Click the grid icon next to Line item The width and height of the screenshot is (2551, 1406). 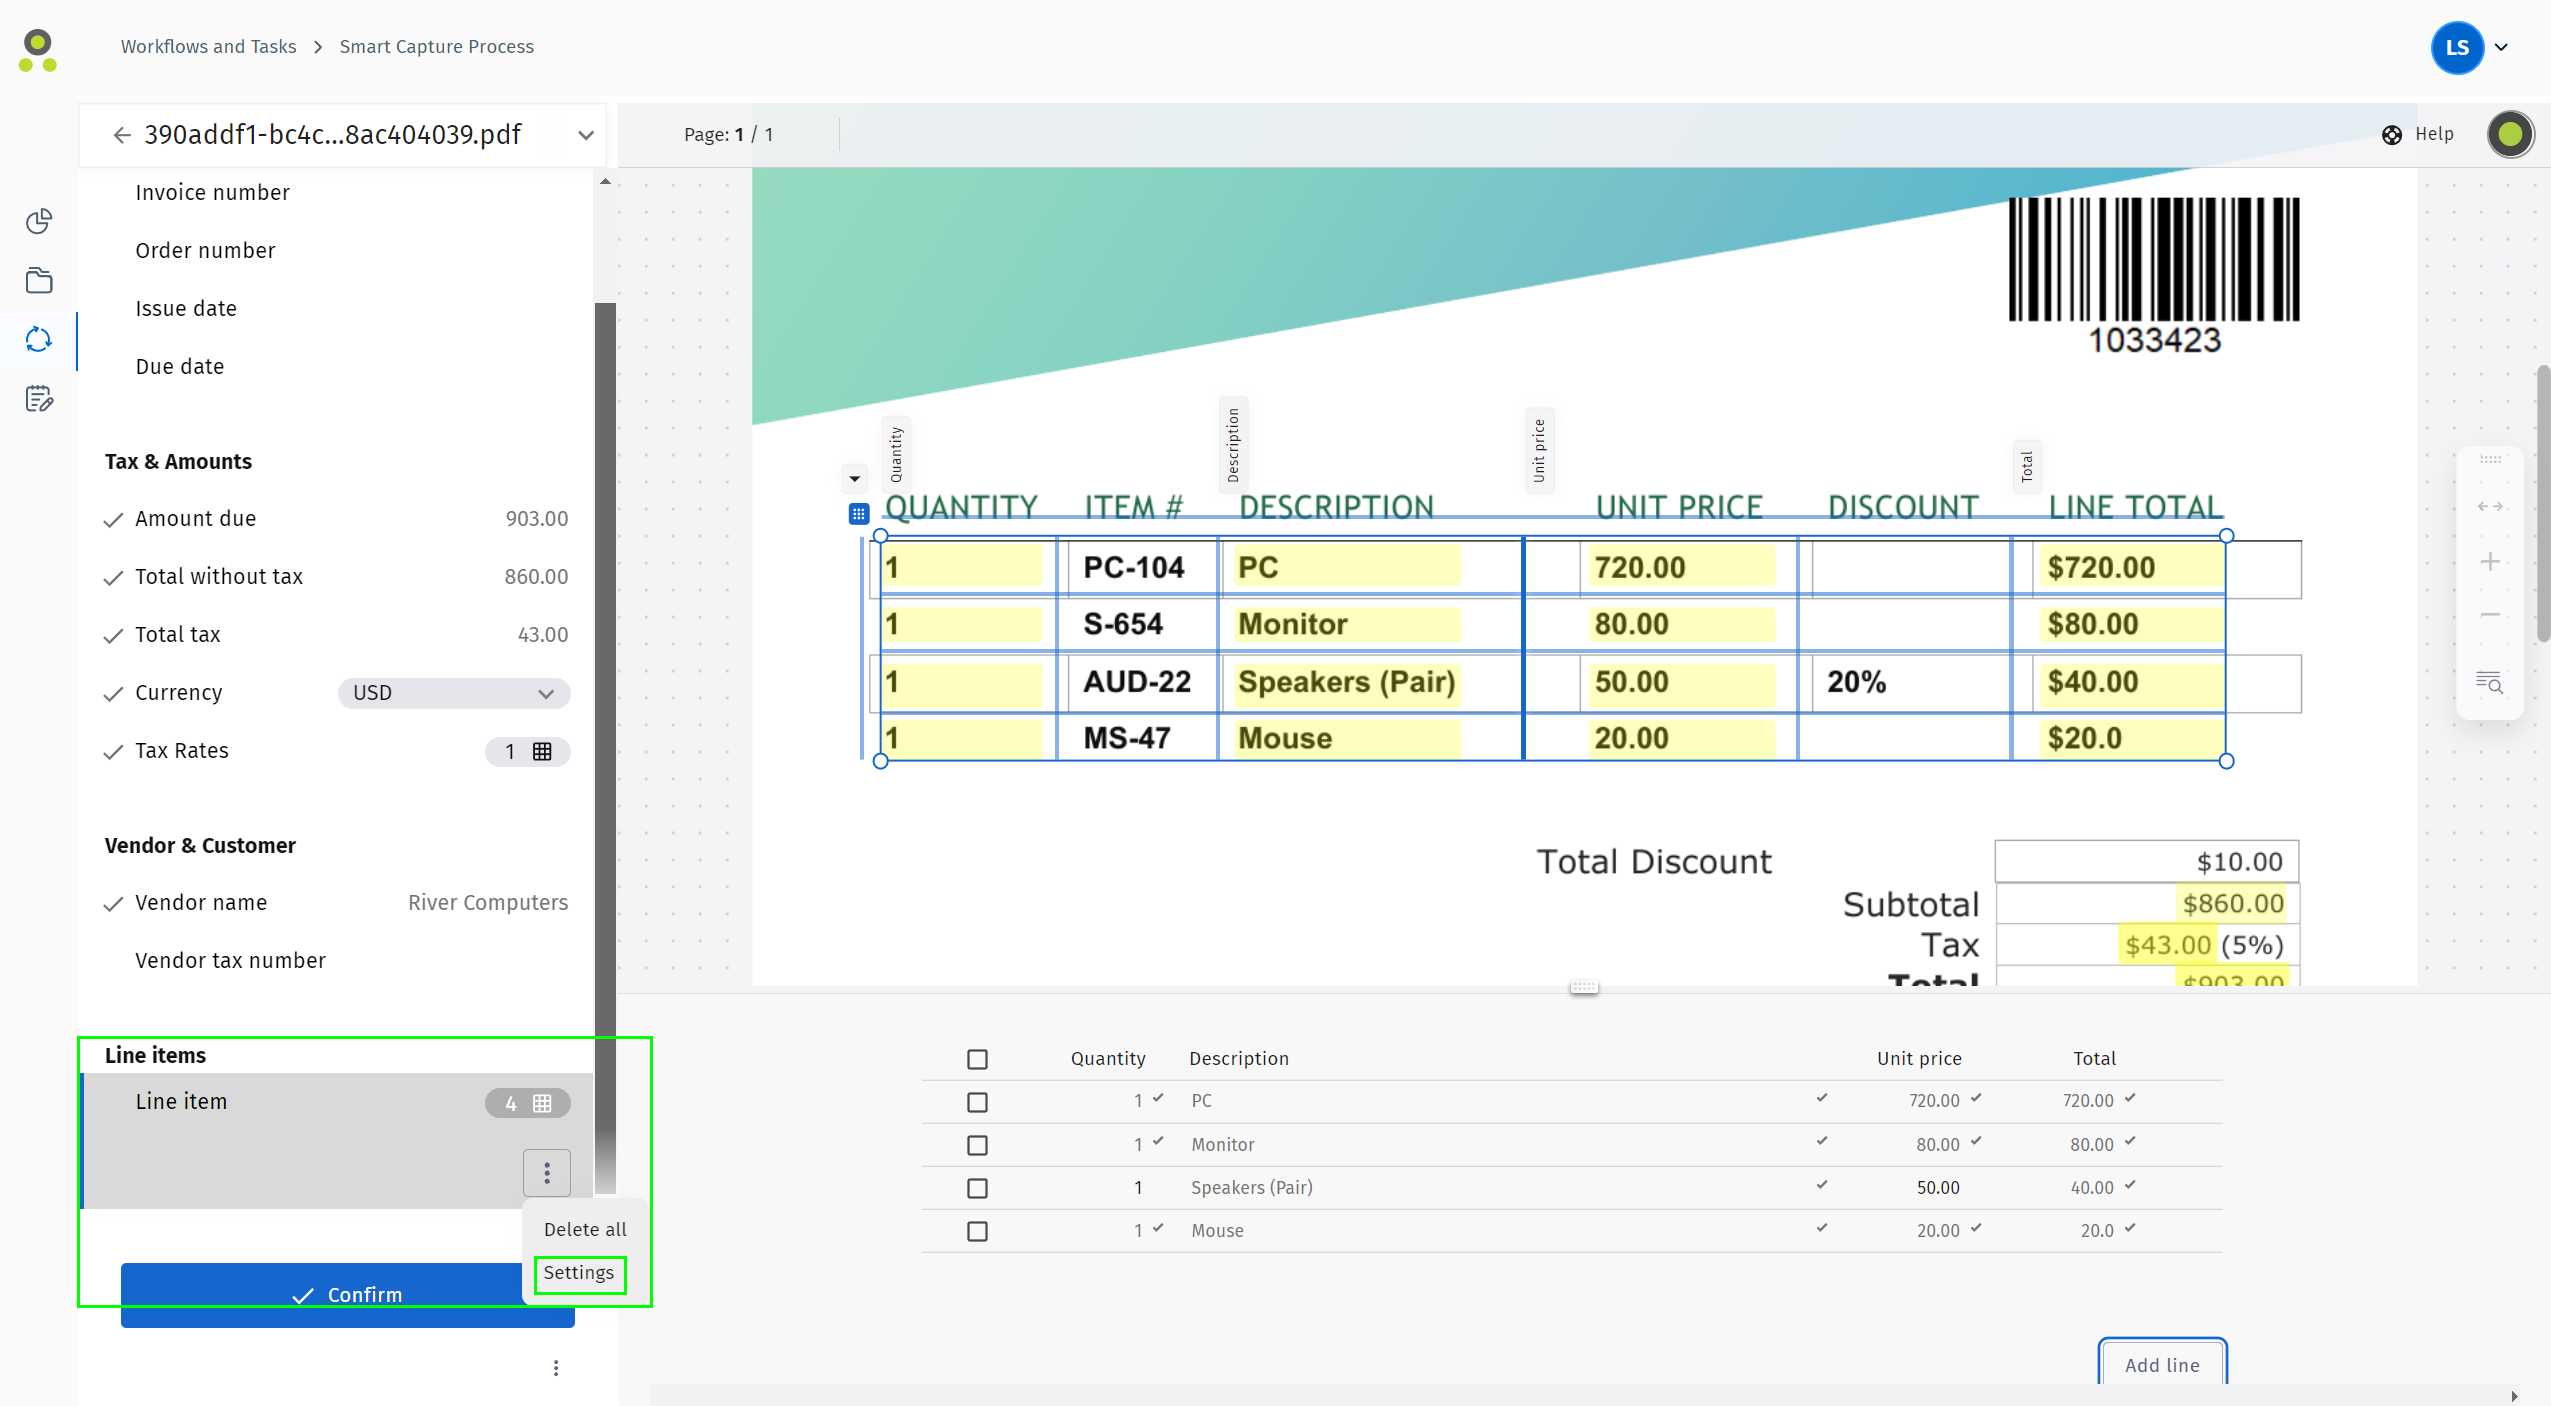coord(543,1103)
